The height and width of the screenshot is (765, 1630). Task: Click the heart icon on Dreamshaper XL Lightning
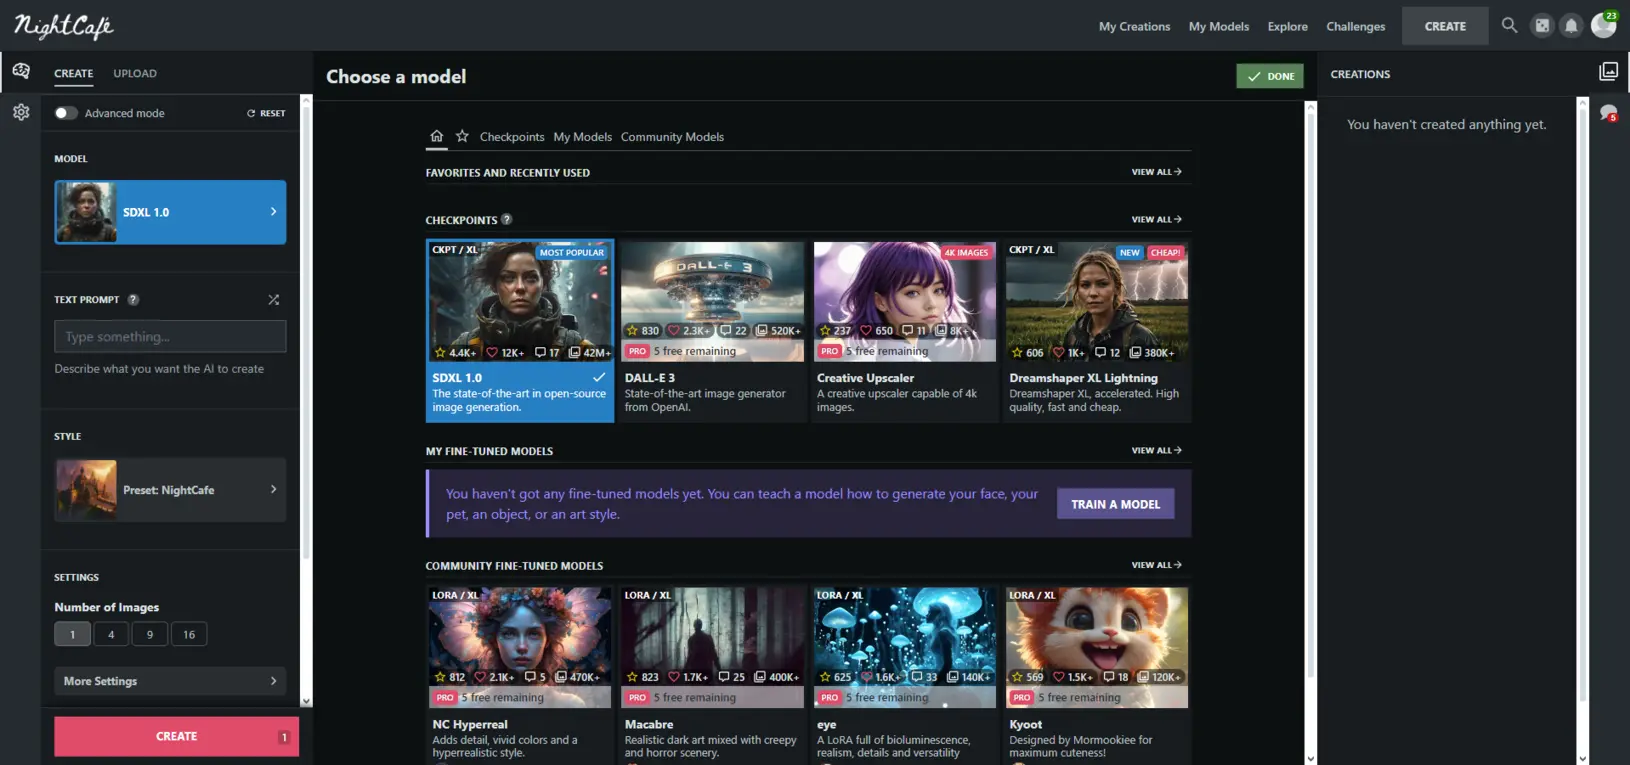(1058, 353)
